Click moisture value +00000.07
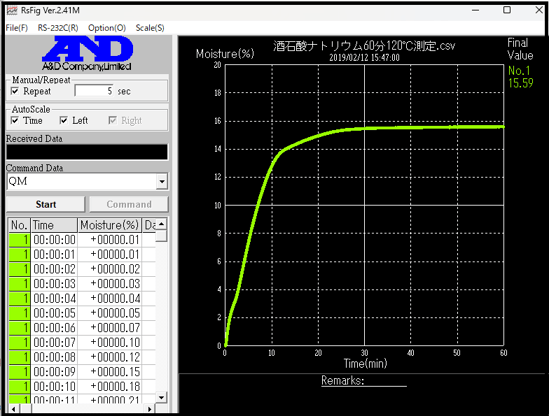The height and width of the screenshot is (416, 549). pyautogui.click(x=115, y=328)
